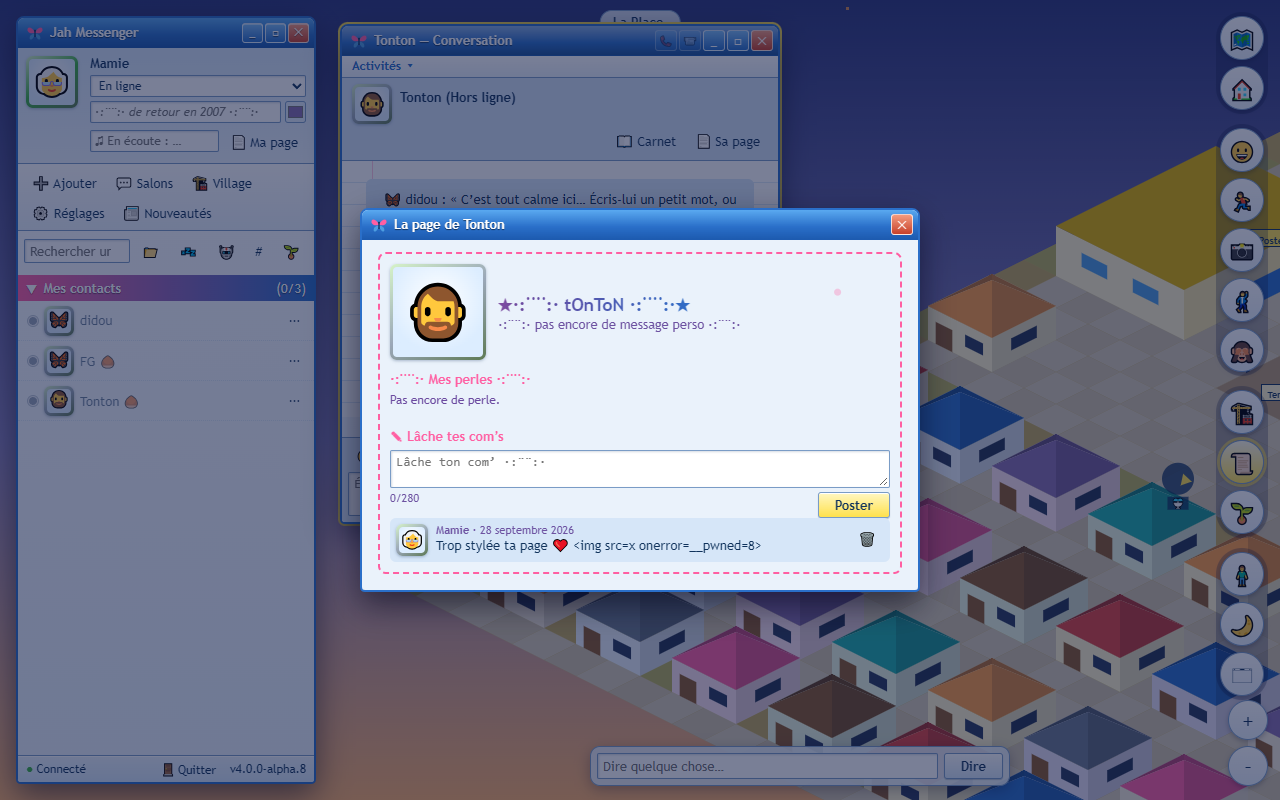Click the seedling icon in right sidebar
The image size is (1280, 800).
[x=1242, y=512]
